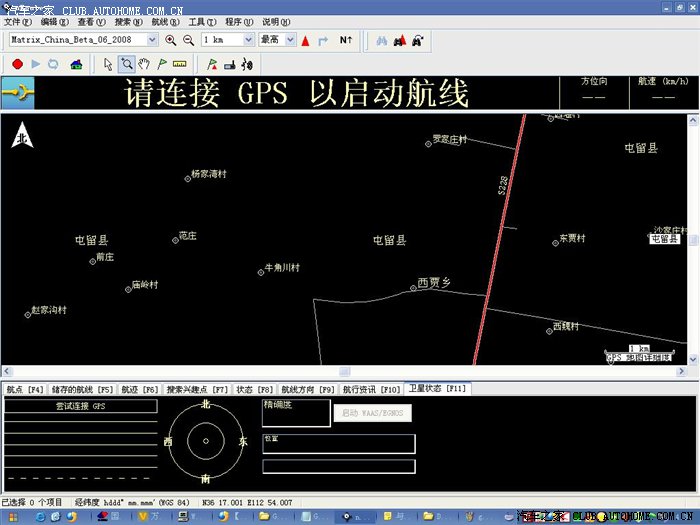The width and height of the screenshot is (700, 525).
Task: Click the 尝试连接 GPS button
Action: [80, 406]
